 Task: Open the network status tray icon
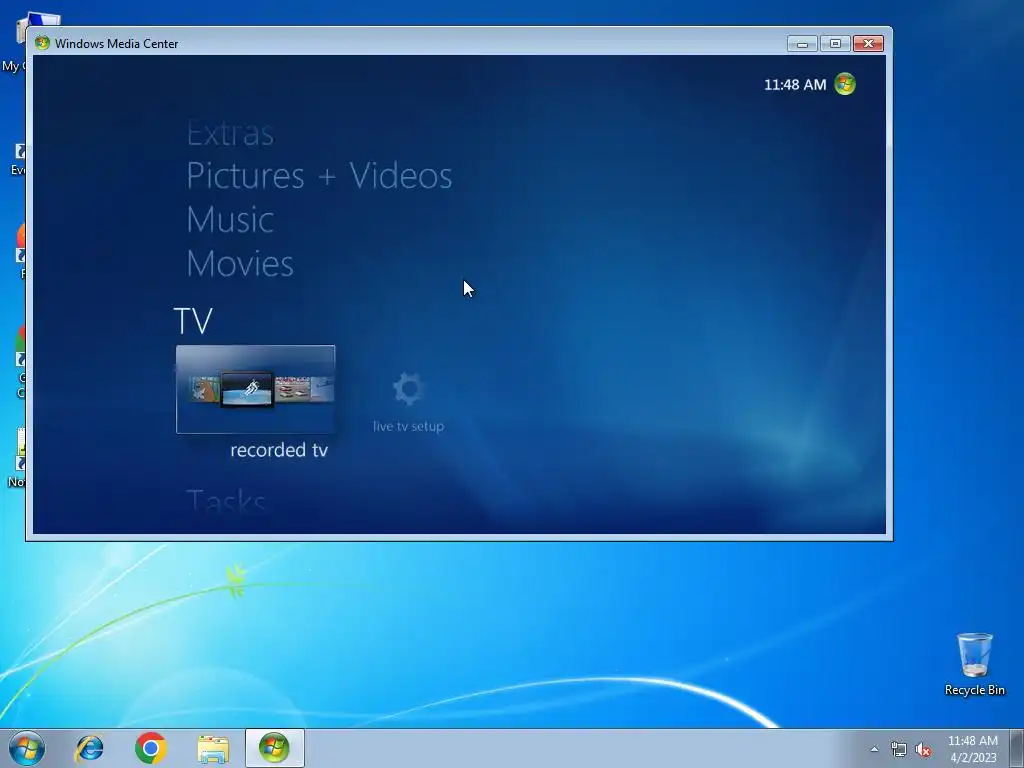(899, 750)
